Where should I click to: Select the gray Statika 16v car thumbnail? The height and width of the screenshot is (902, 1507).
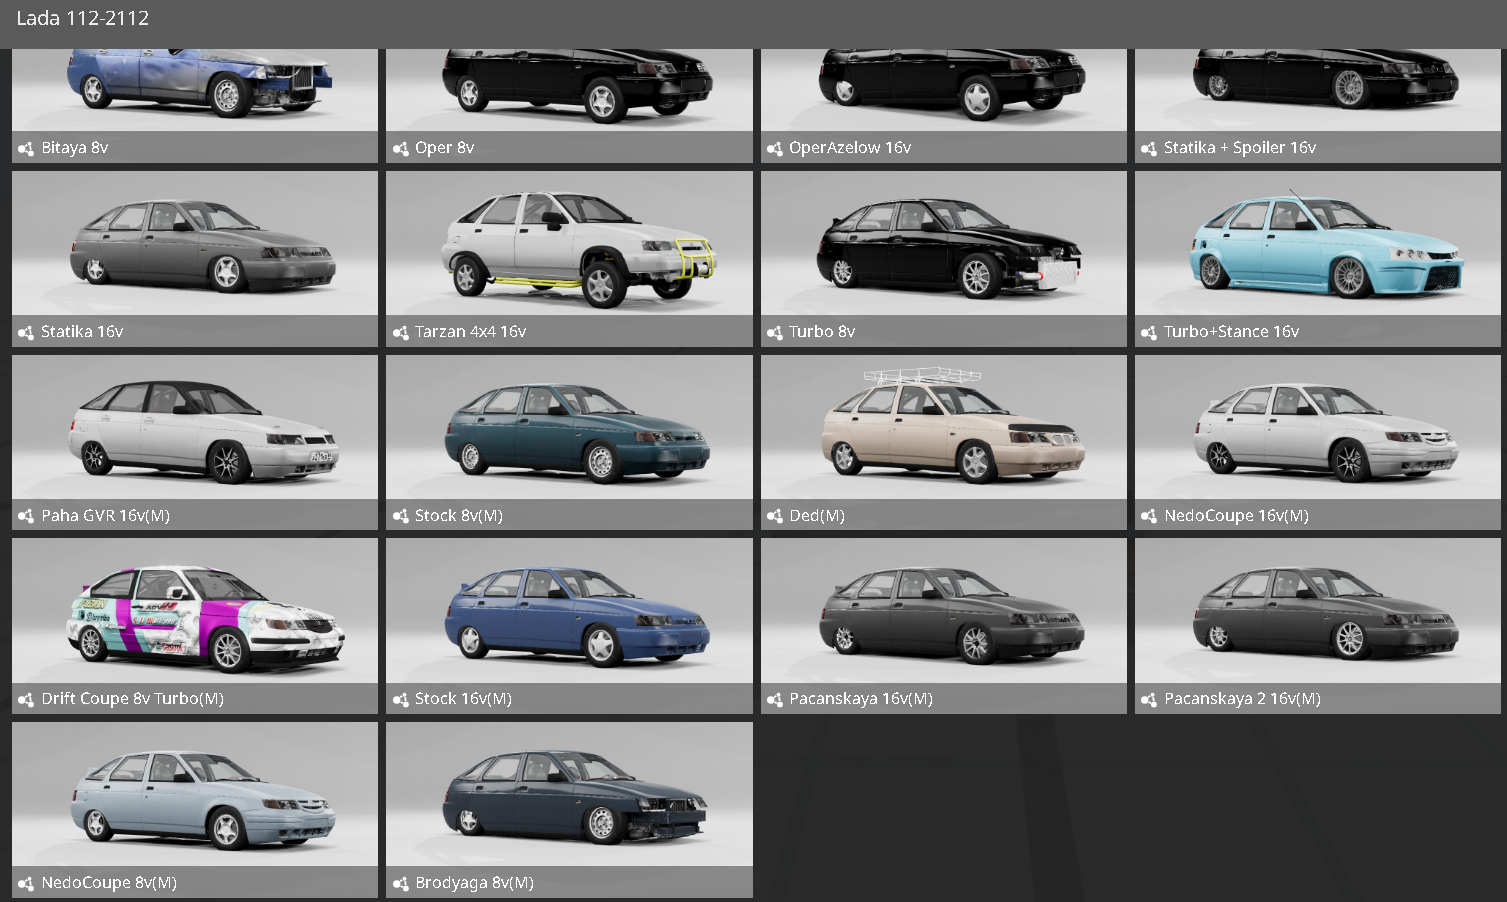coord(195,245)
